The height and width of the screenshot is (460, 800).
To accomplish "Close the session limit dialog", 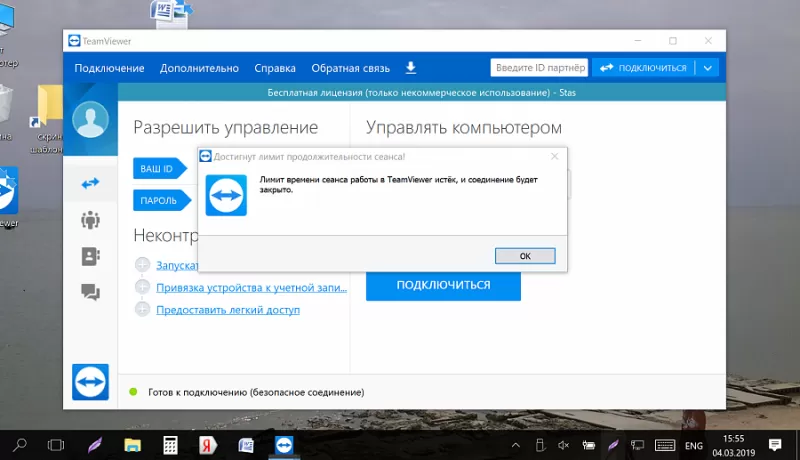I will 555,157.
